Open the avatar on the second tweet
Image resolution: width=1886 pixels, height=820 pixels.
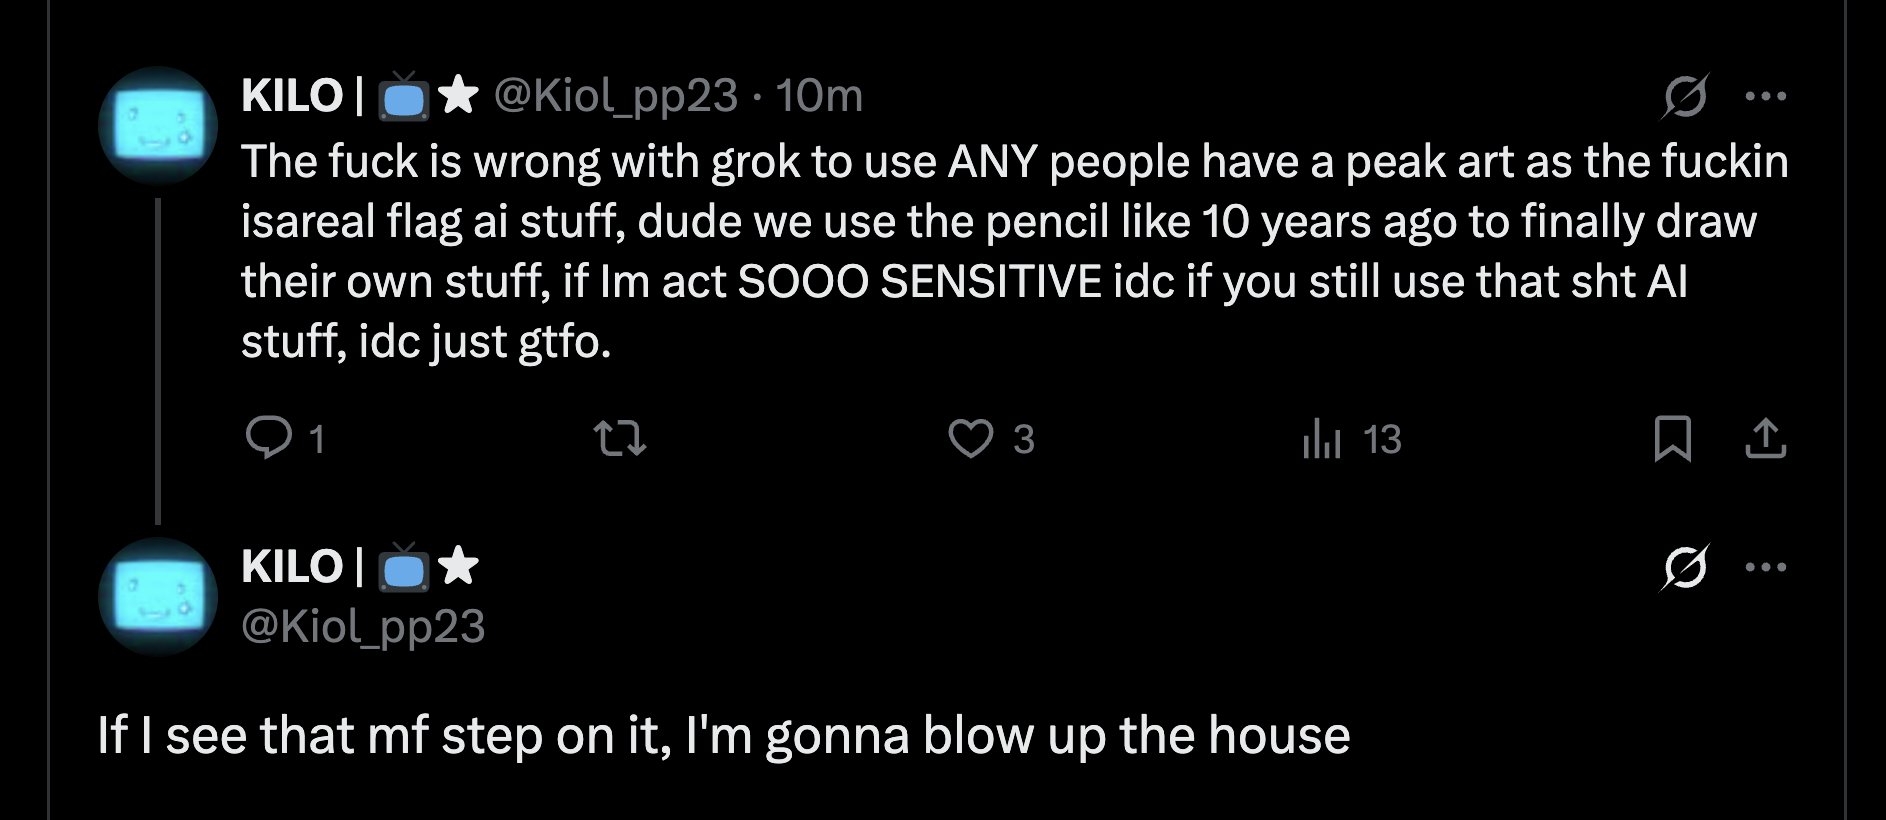pyautogui.click(x=158, y=596)
